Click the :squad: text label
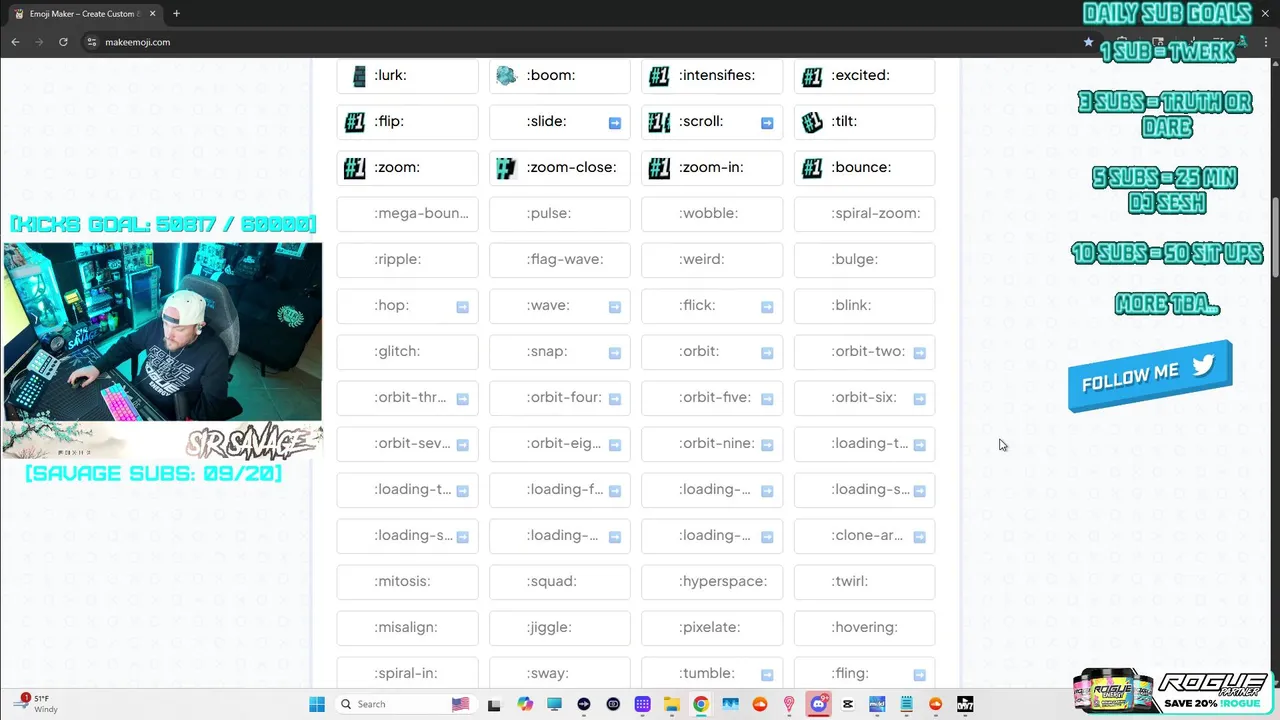This screenshot has height=720, width=1280. 552,581
